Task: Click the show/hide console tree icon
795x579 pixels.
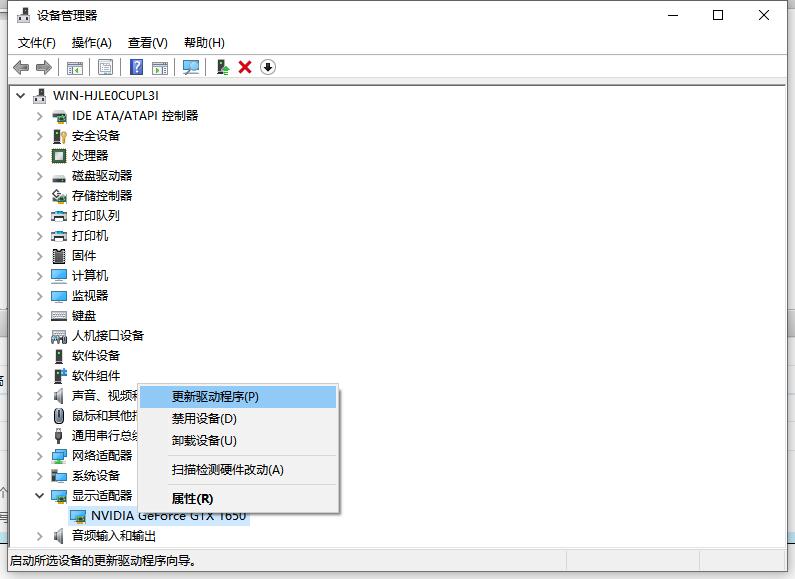Action: point(74,67)
